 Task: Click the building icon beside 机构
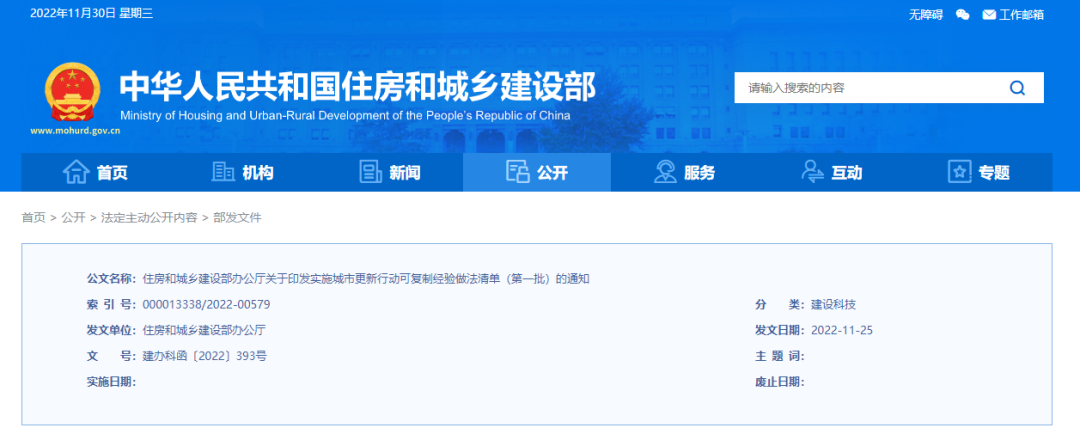(x=223, y=172)
